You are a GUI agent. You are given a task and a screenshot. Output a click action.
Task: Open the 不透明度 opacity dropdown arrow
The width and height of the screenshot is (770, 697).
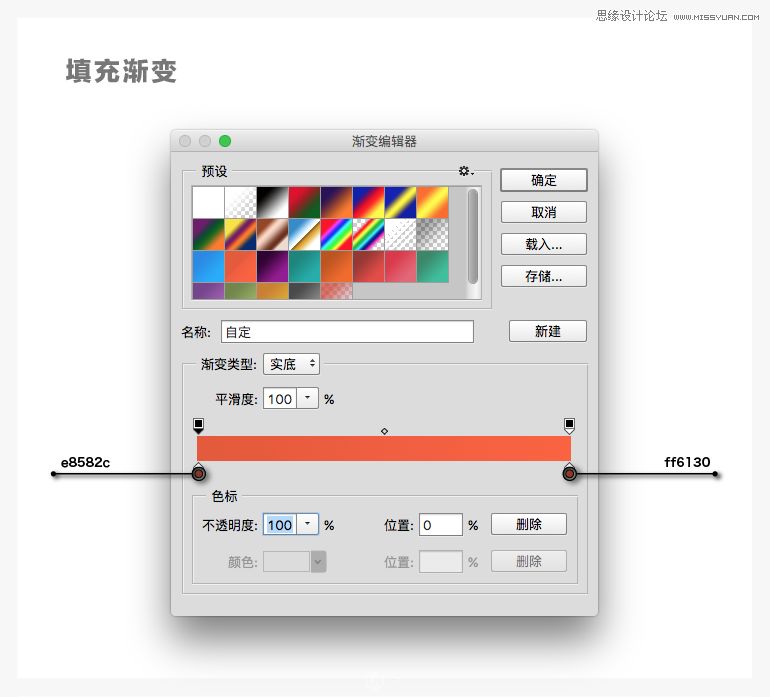pyautogui.click(x=308, y=524)
